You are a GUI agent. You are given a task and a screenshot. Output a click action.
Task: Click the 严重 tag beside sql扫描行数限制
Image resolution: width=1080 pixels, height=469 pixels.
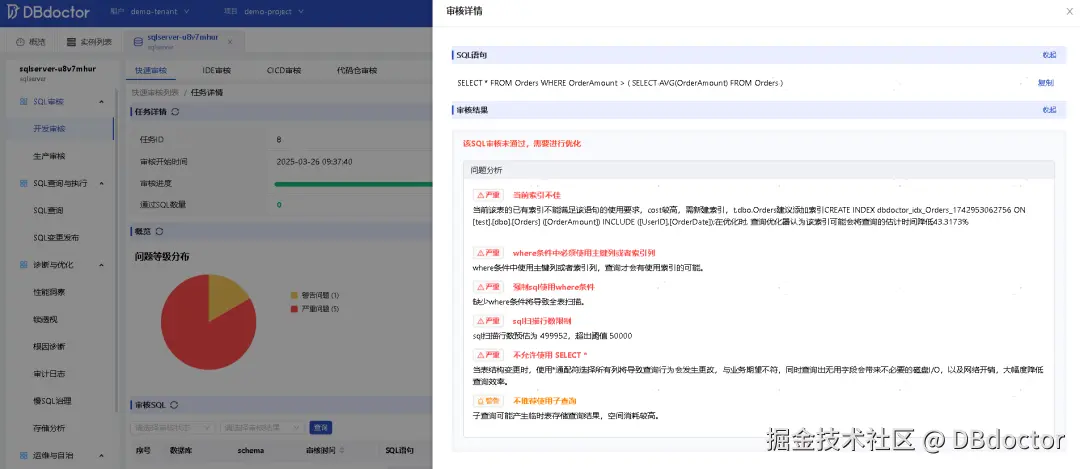coord(488,320)
